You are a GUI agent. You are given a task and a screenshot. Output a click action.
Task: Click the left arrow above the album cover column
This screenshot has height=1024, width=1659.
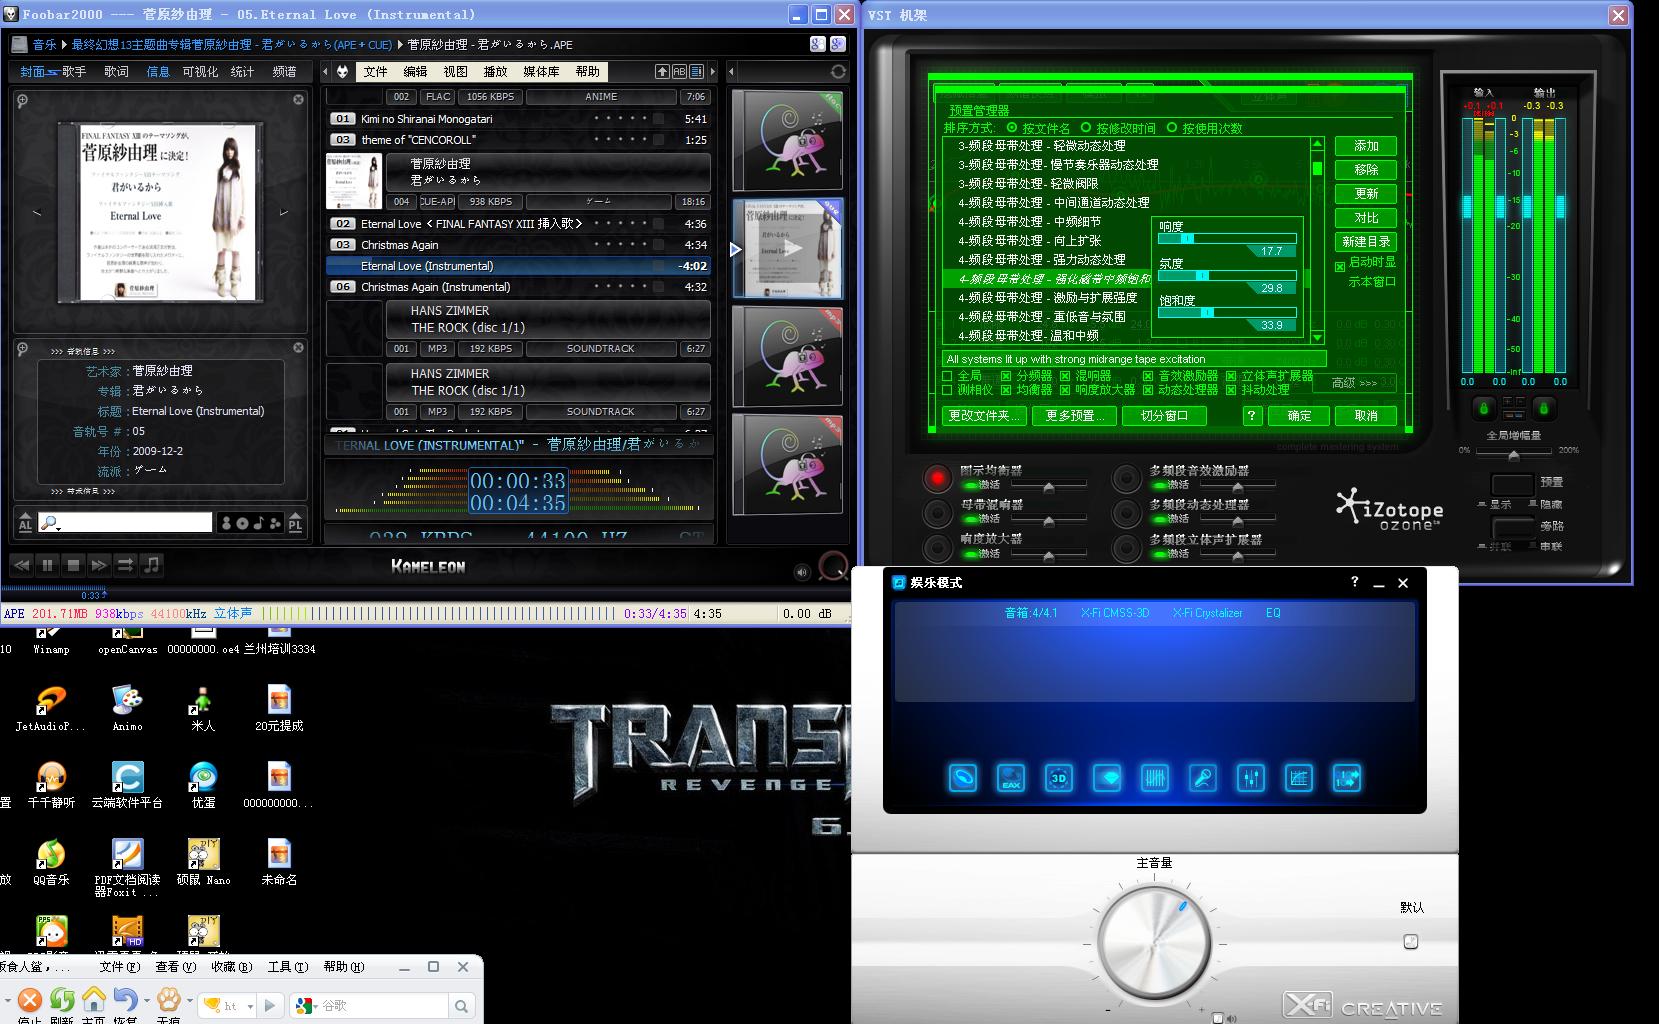coord(731,71)
